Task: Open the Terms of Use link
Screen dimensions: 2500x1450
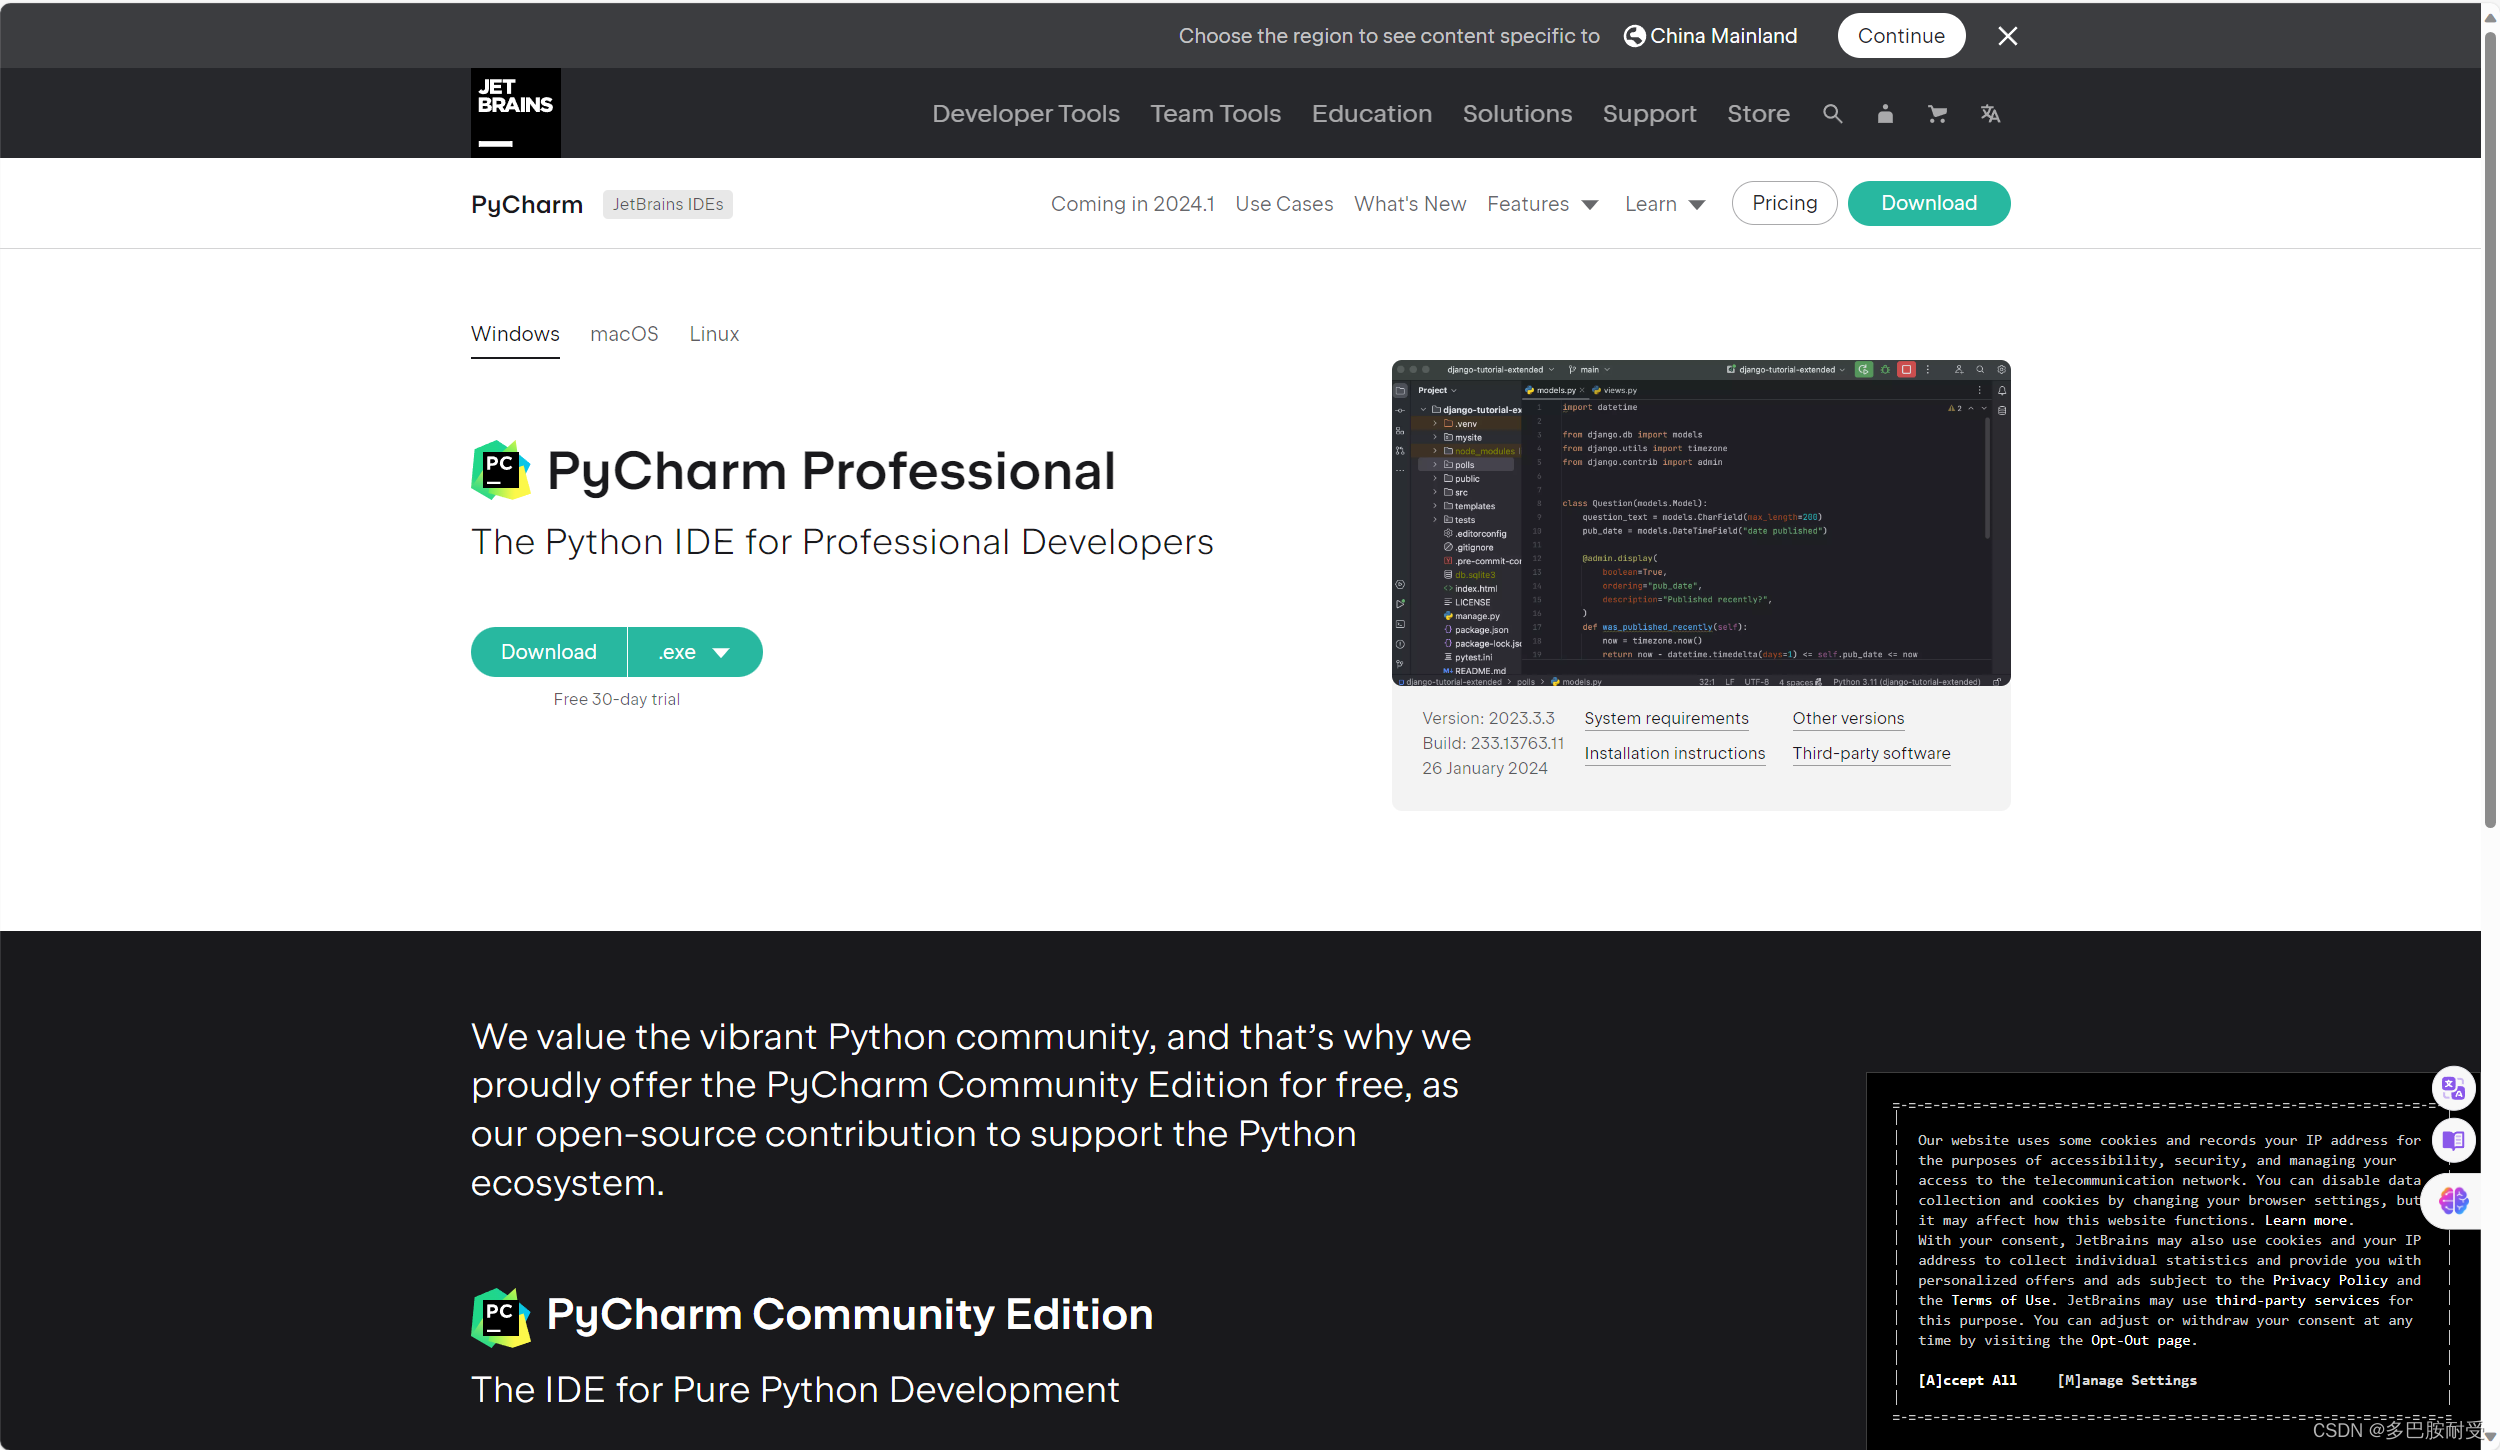Action: 2001,1300
